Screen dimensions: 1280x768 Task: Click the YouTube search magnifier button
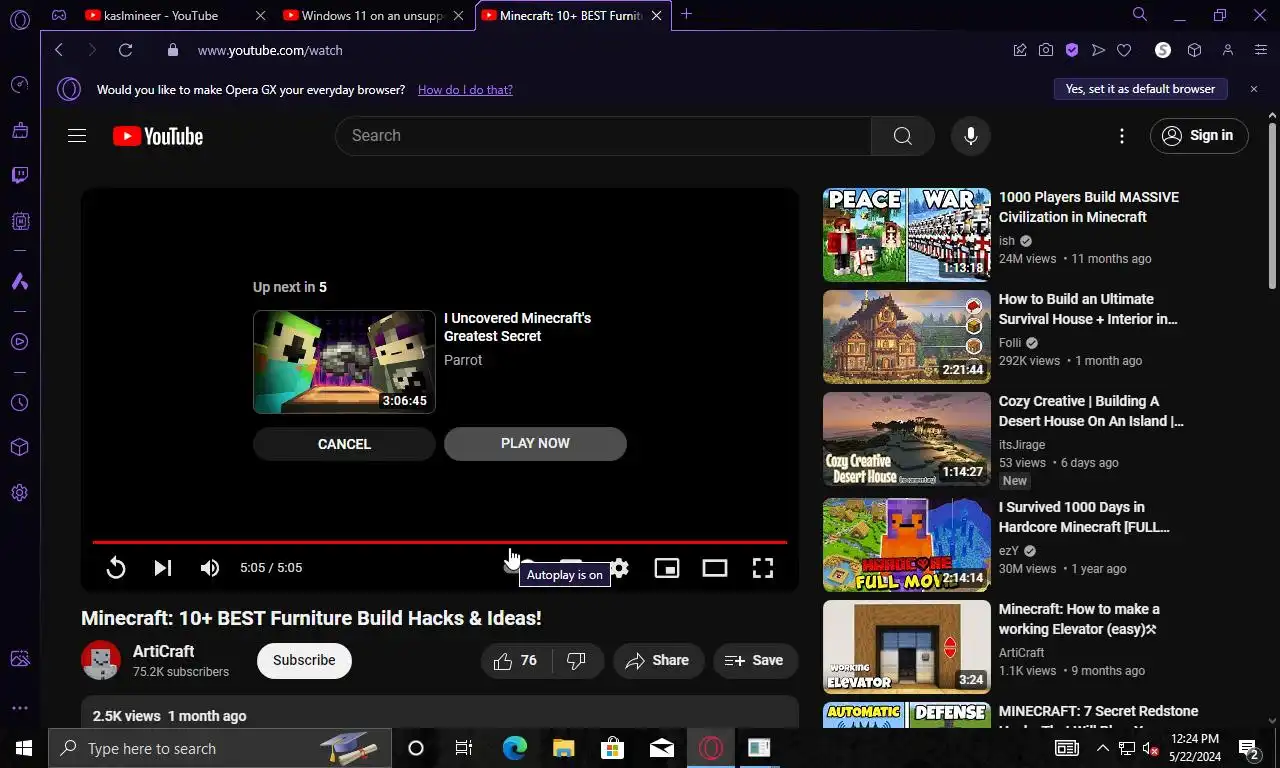click(x=903, y=136)
